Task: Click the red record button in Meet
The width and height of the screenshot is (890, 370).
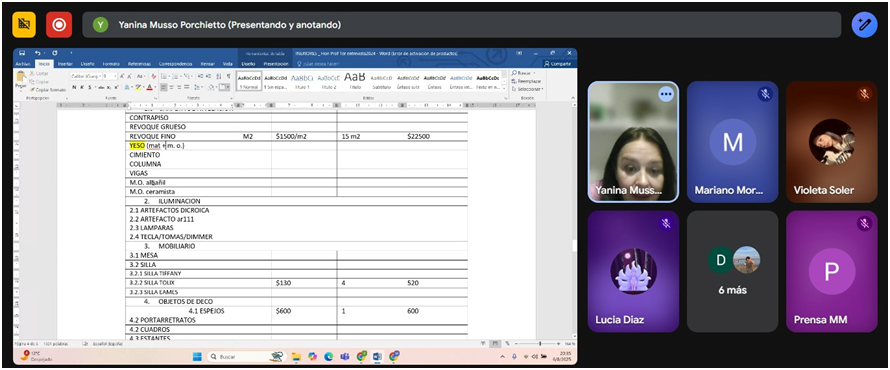Action: [59, 24]
